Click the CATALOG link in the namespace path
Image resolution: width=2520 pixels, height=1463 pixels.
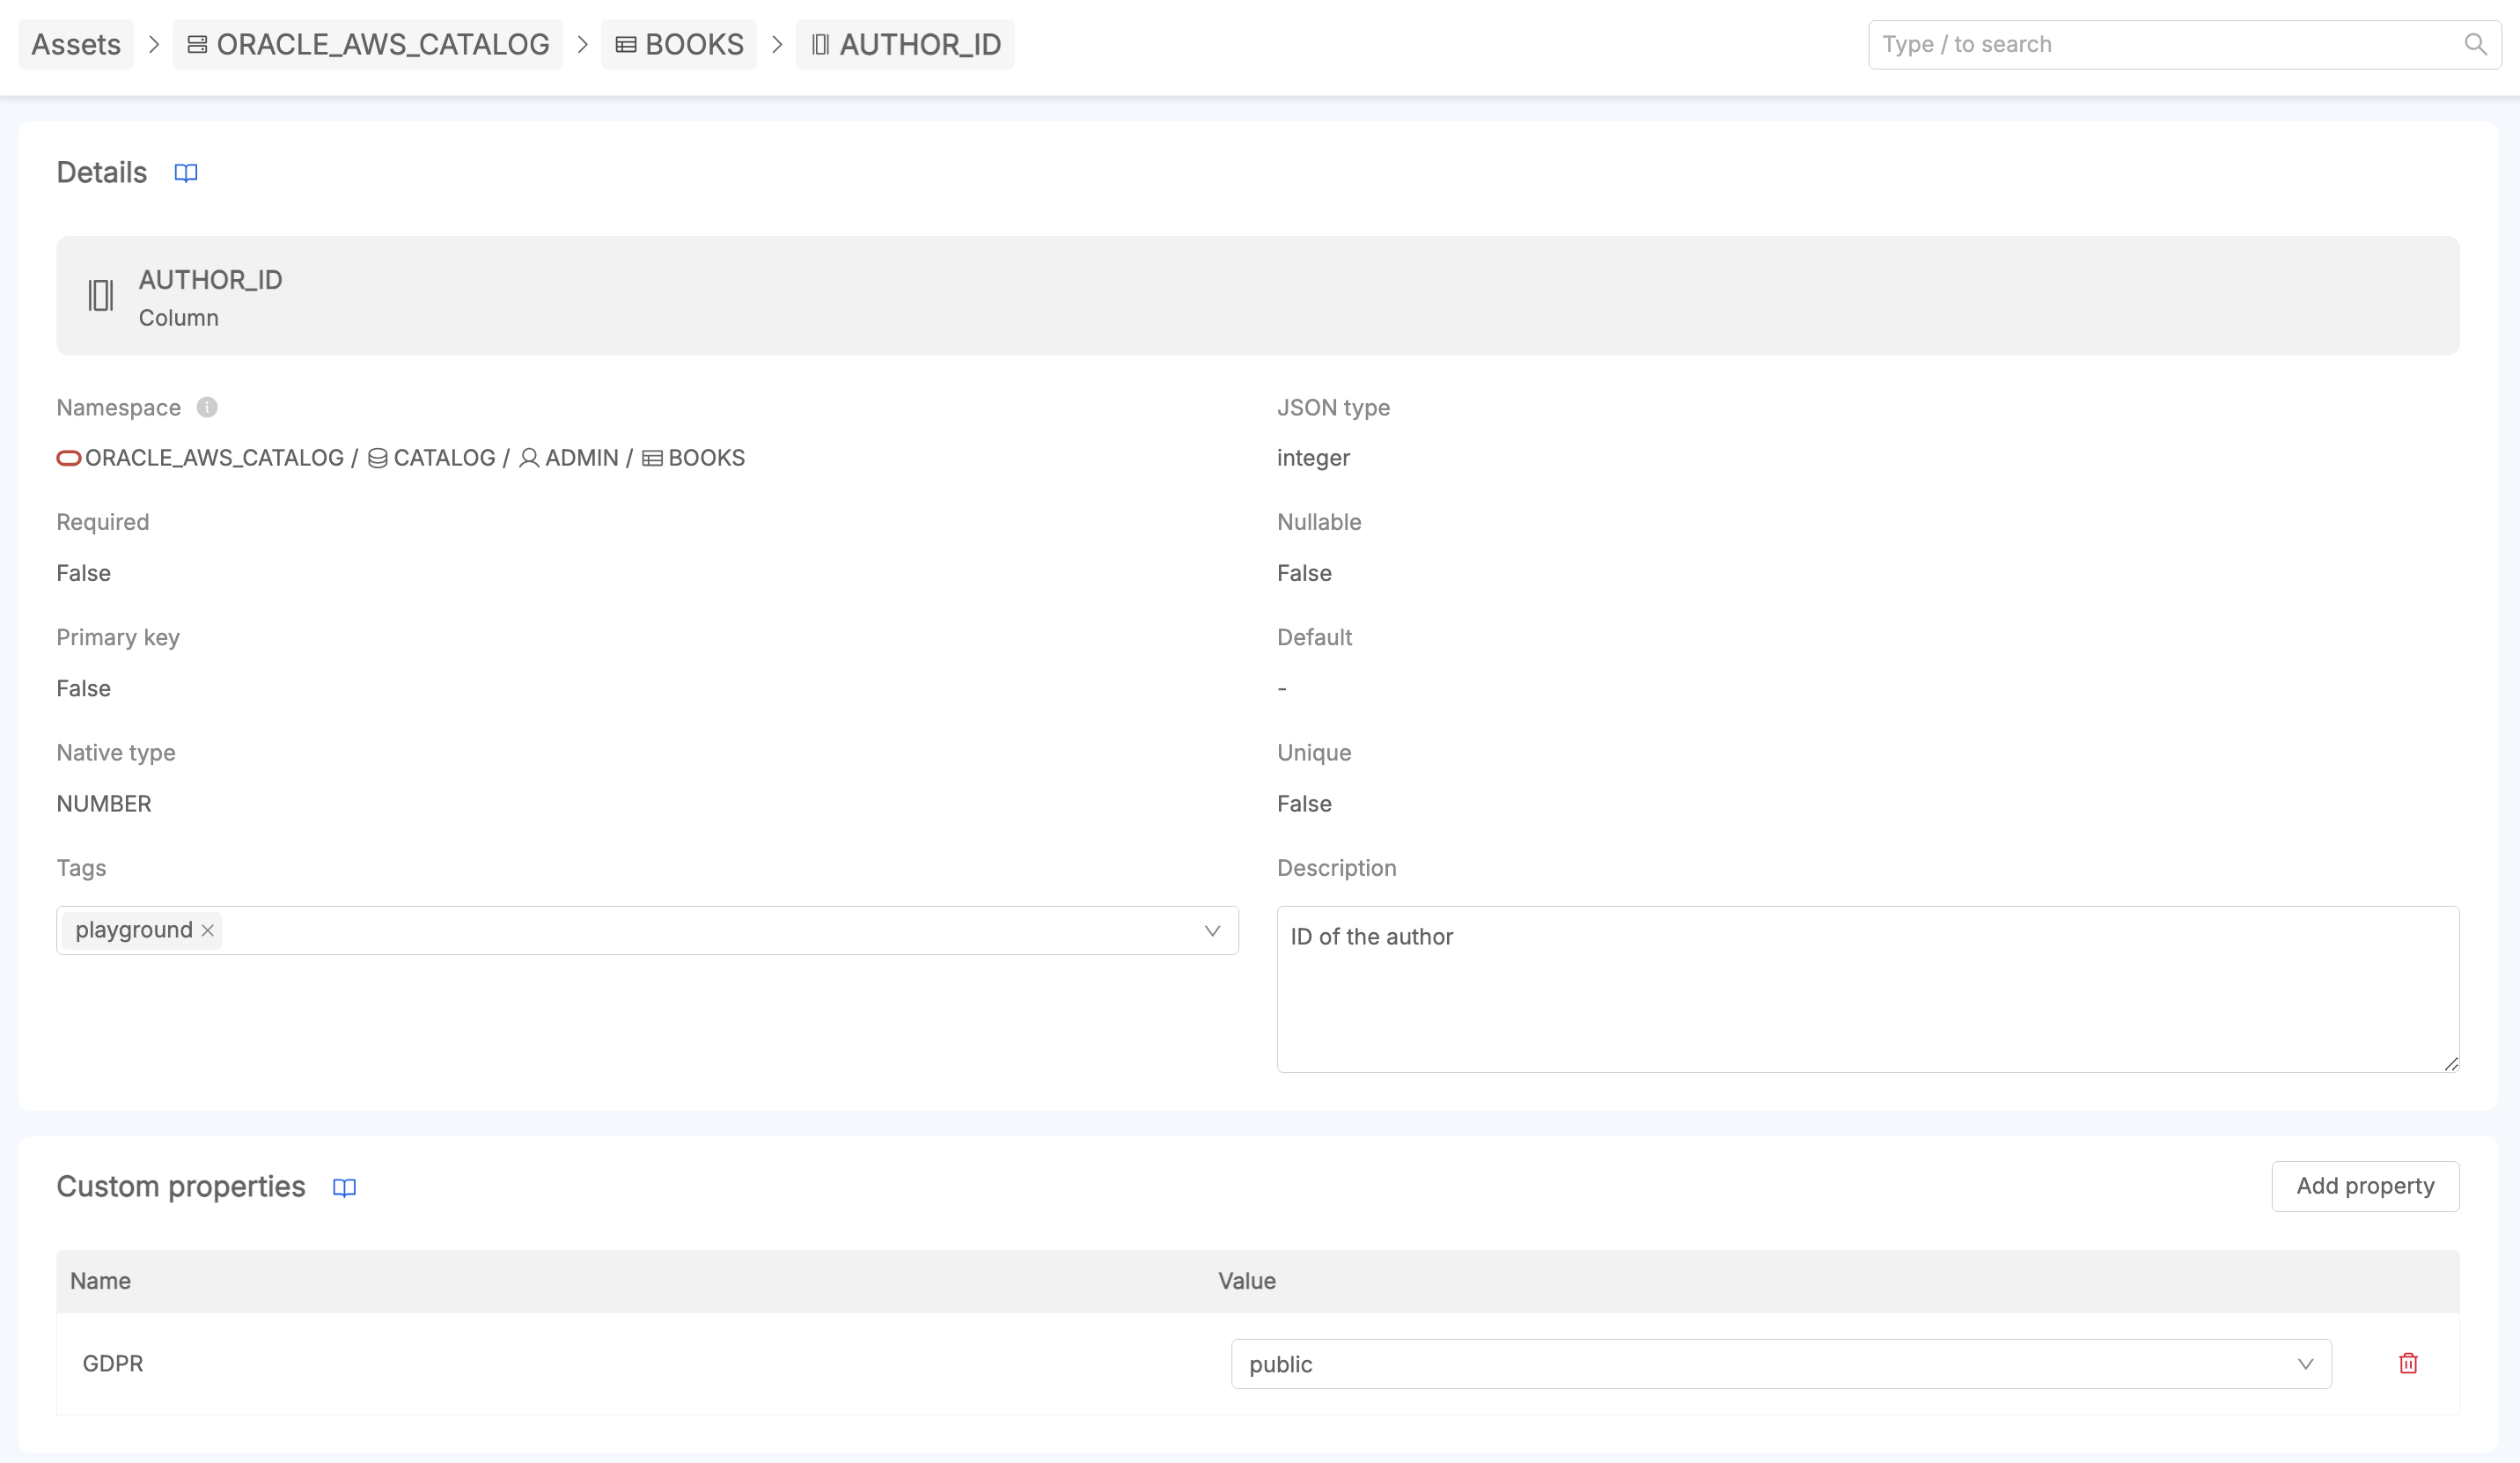click(x=444, y=458)
